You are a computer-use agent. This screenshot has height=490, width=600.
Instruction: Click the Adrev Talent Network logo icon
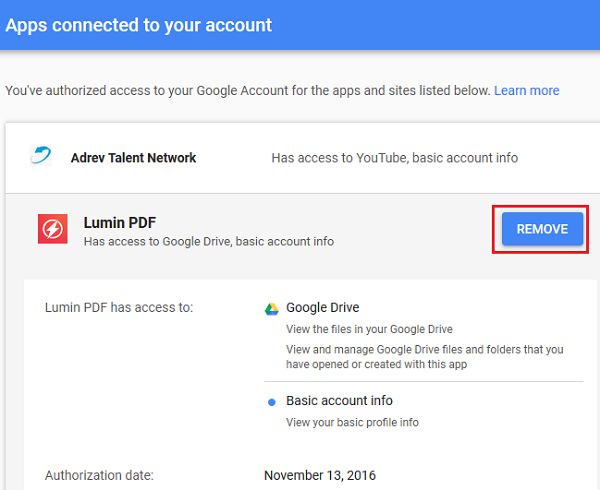[x=41, y=155]
